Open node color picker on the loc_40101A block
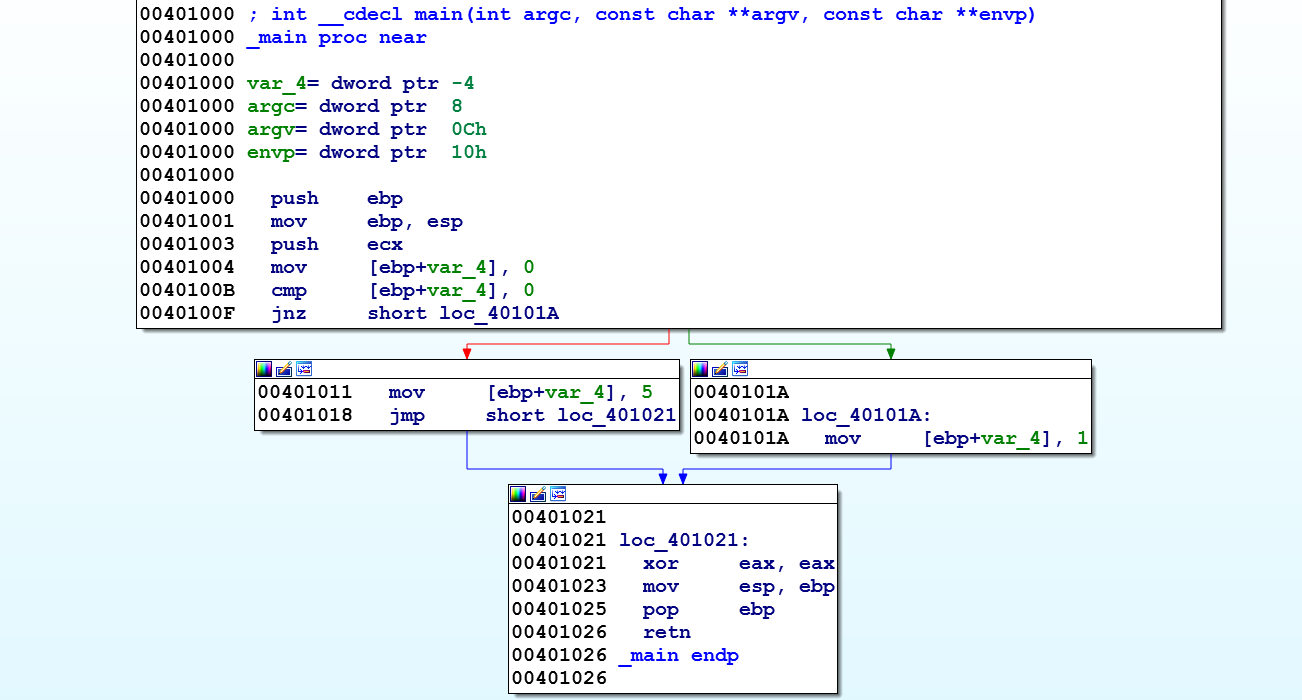 (700, 368)
